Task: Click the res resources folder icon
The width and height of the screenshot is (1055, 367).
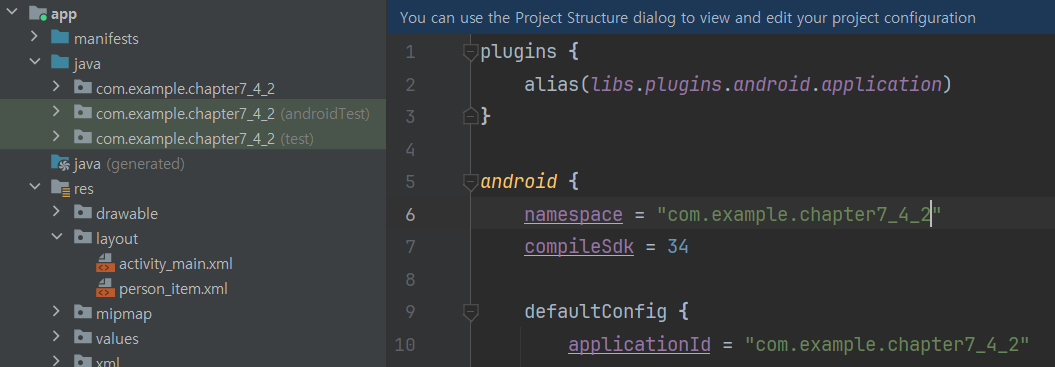Action: click(x=61, y=188)
